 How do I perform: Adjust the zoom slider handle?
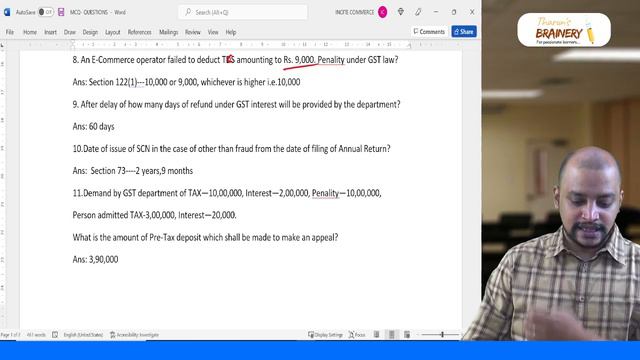(442, 335)
